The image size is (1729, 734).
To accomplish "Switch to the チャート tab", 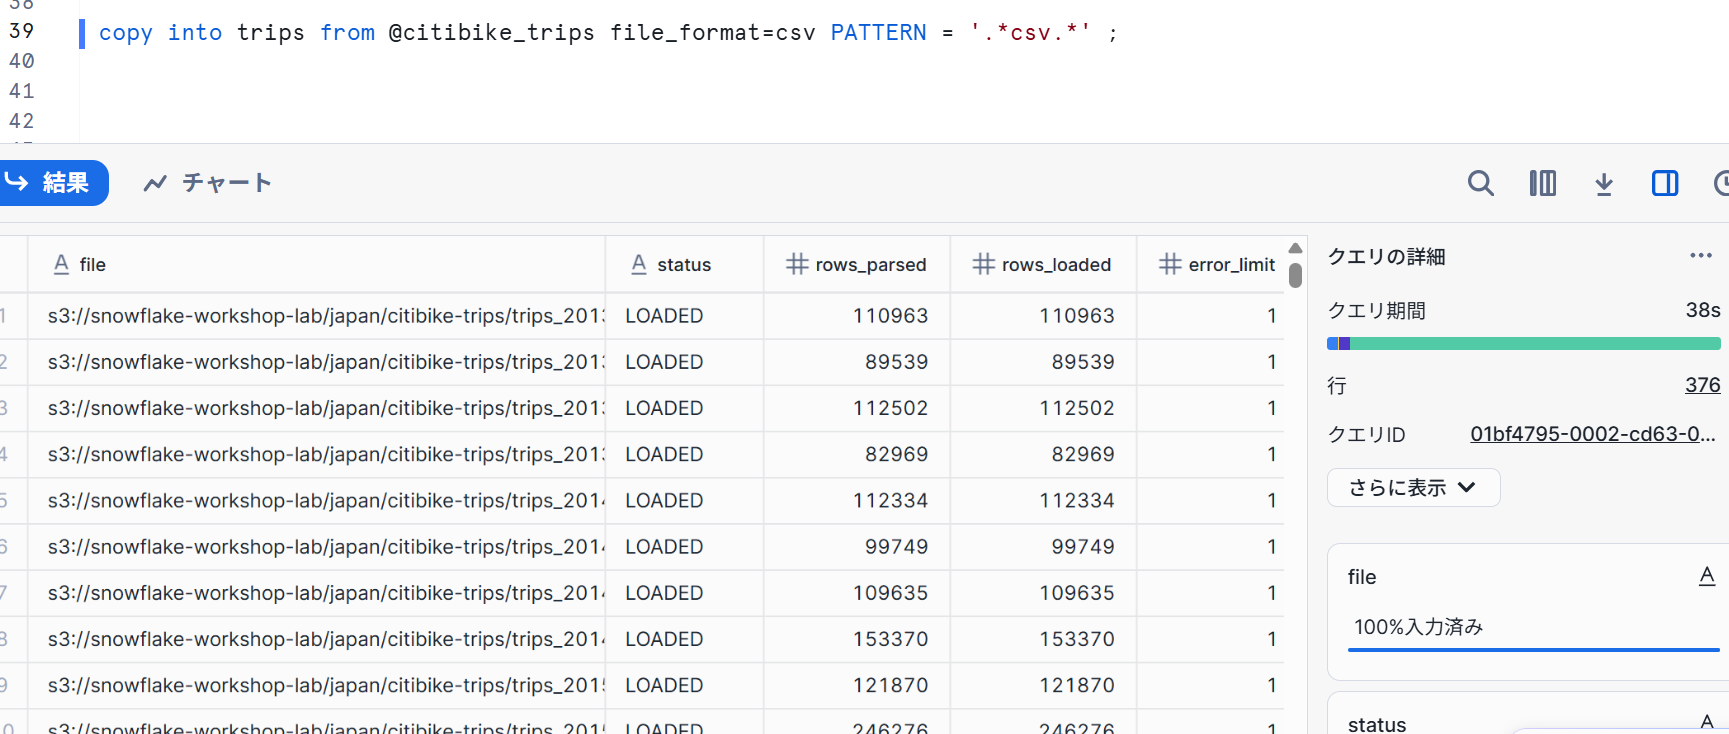I will click(x=208, y=183).
